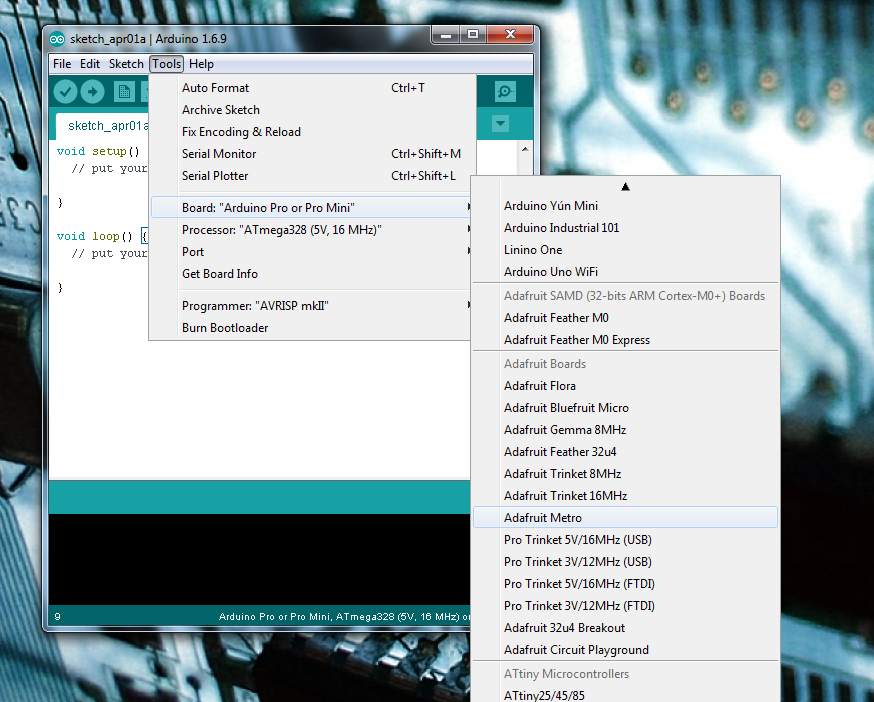874x702 pixels.
Task: Click the void setup() code line
Action: [x=98, y=151]
